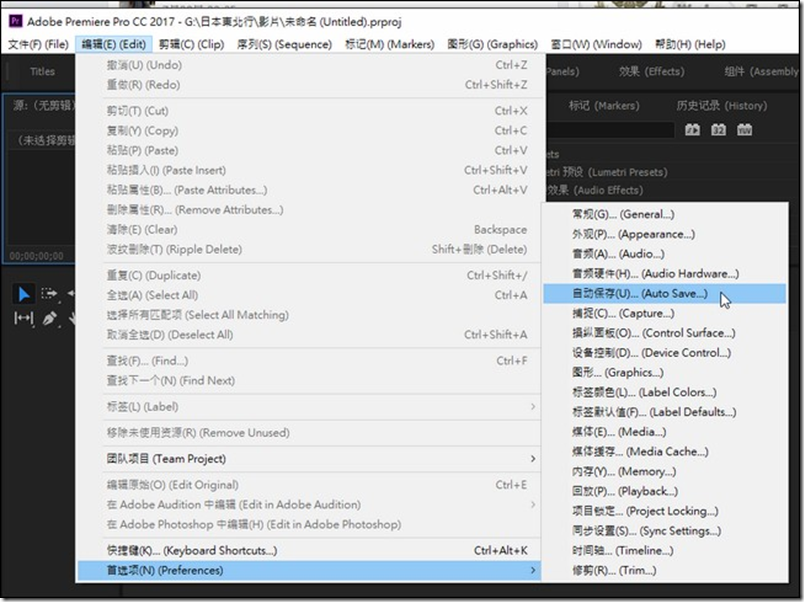Open the Graphics menu
Viewport: 804px width, 602px height.
492,45
